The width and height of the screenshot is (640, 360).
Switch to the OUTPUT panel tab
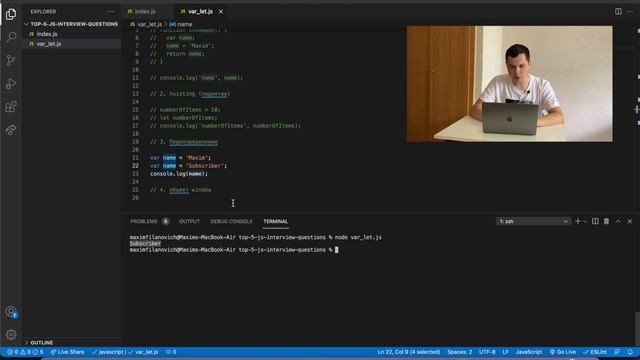click(189, 221)
